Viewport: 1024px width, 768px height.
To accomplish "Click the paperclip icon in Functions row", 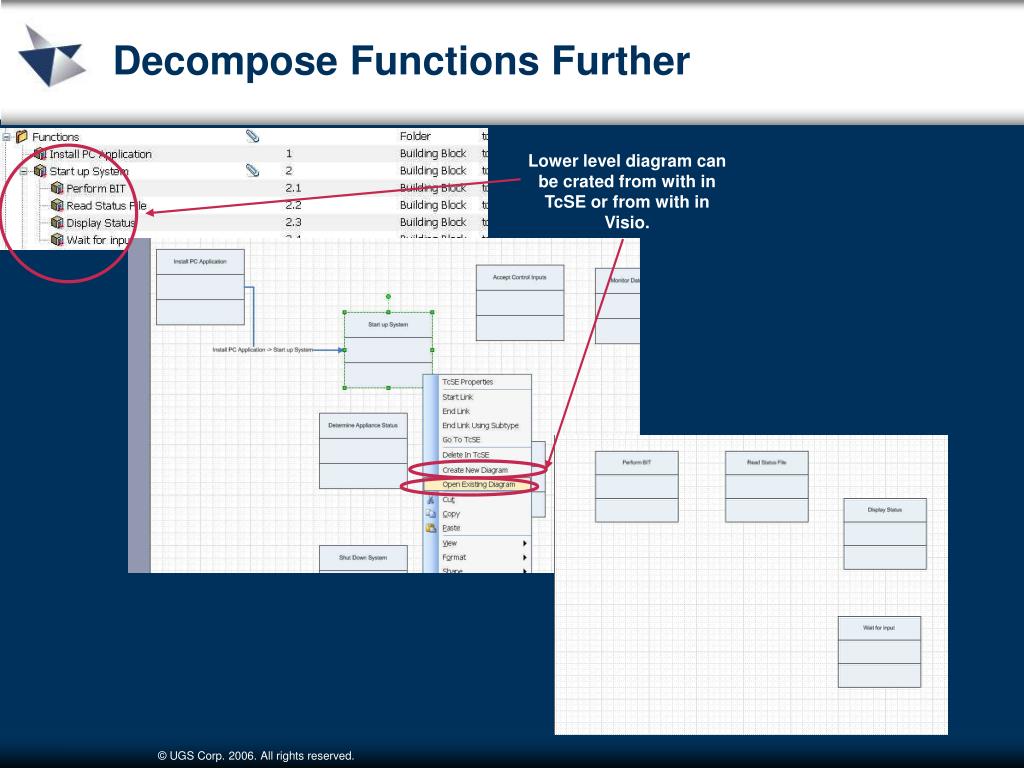I will pyautogui.click(x=253, y=136).
